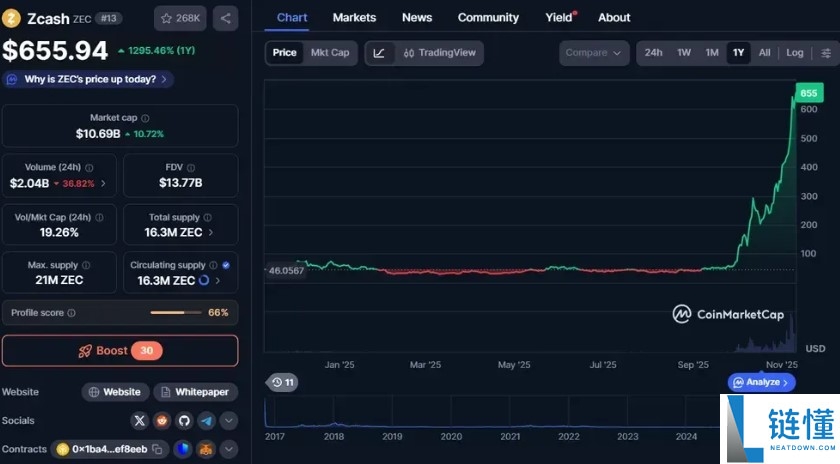Click Profile score info icon

click(x=71, y=313)
